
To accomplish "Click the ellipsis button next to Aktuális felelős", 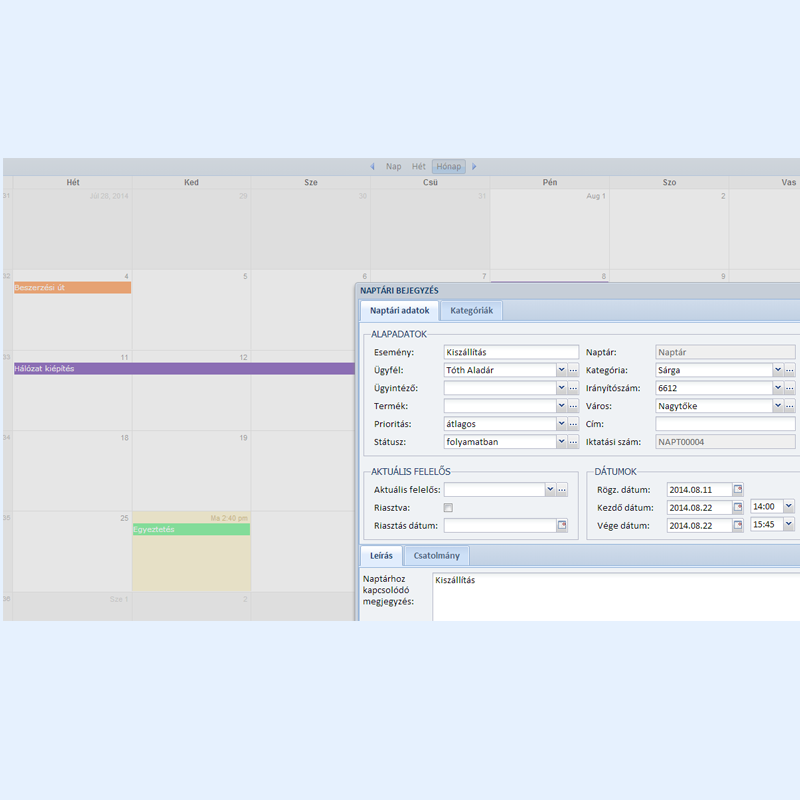I will pyautogui.click(x=562, y=489).
